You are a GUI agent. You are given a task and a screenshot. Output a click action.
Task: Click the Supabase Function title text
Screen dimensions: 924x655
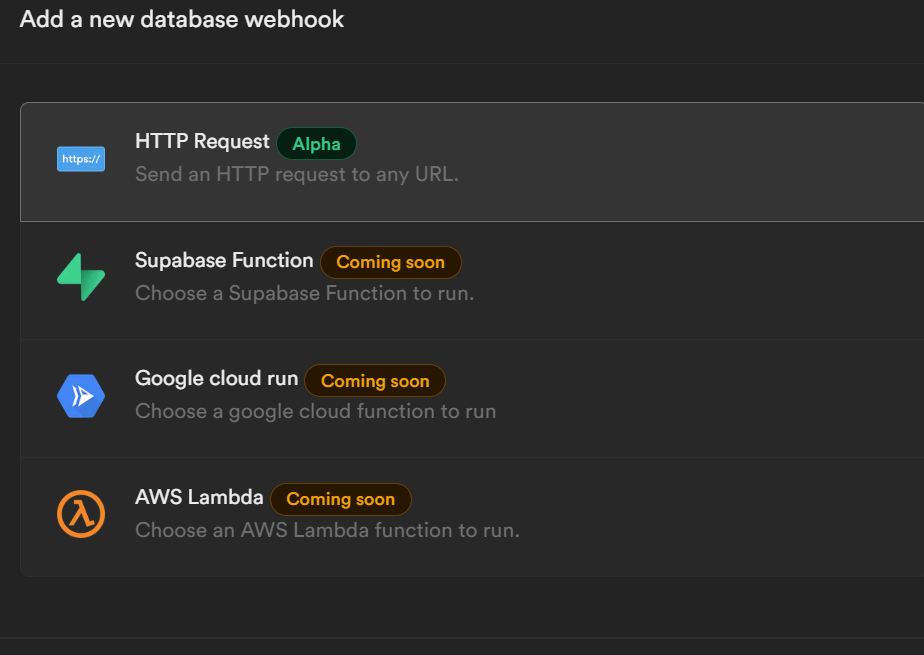224,261
